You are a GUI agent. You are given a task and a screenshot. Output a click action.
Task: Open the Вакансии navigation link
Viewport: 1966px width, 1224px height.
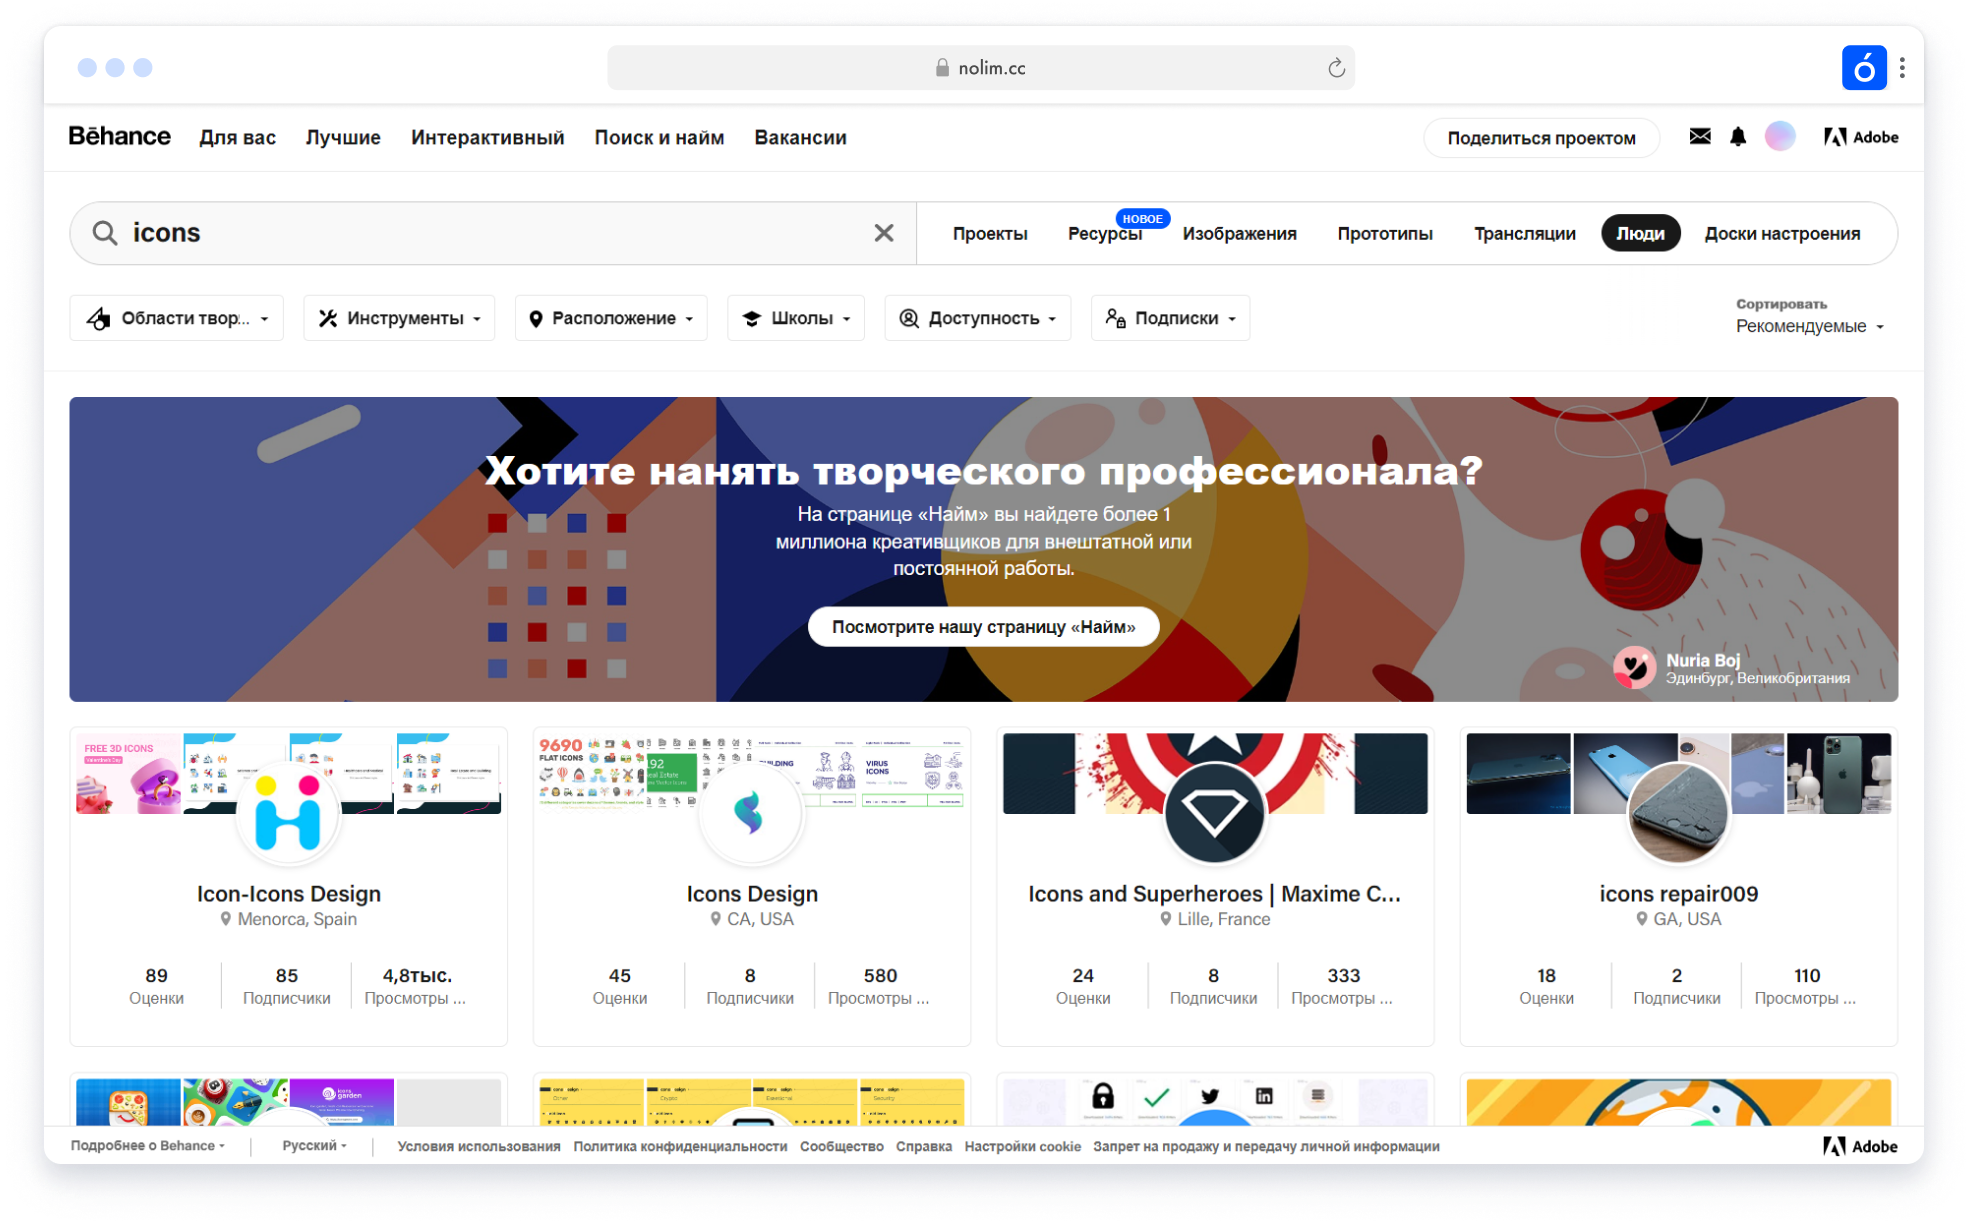(x=800, y=137)
